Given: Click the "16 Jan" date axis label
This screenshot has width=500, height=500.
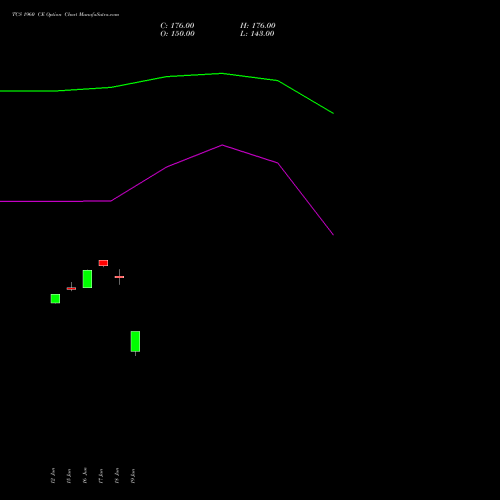Looking at the screenshot, I should (x=85, y=476).
